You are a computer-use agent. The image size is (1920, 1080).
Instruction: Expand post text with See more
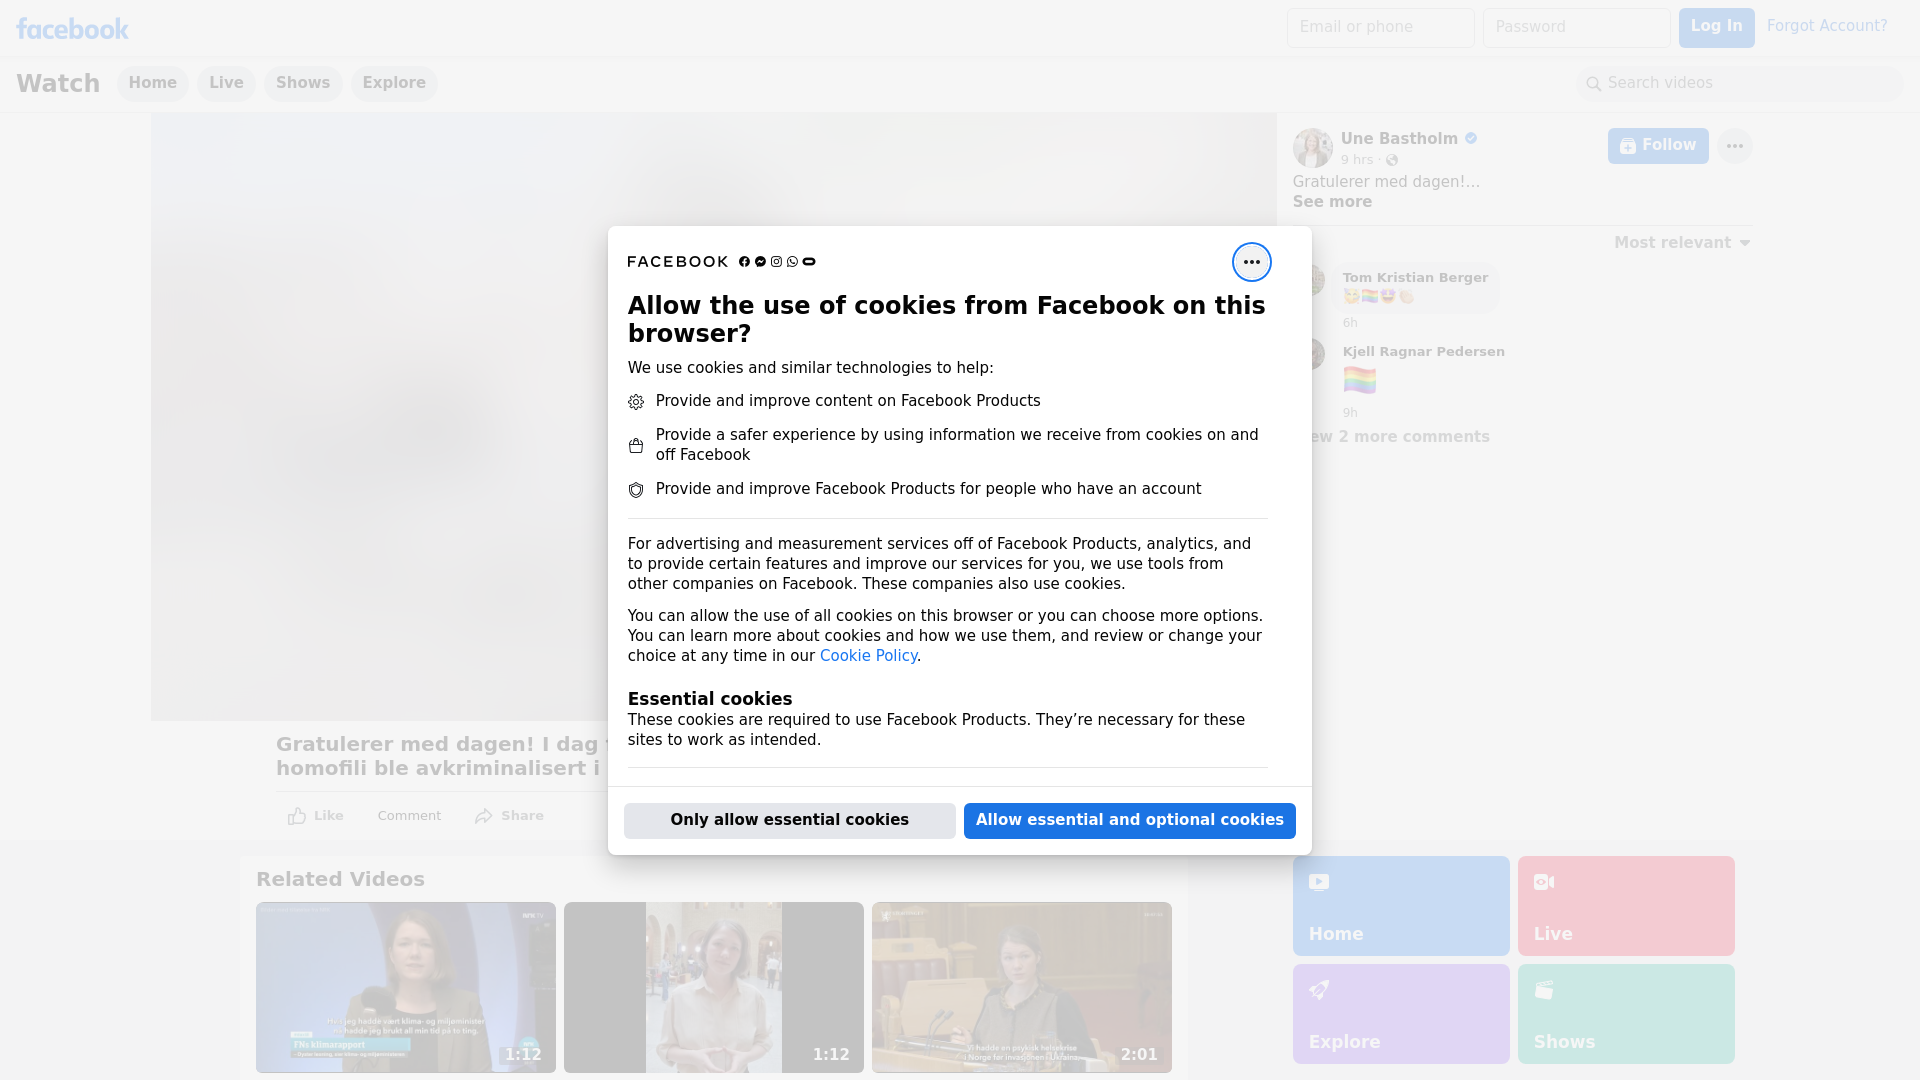[1332, 202]
